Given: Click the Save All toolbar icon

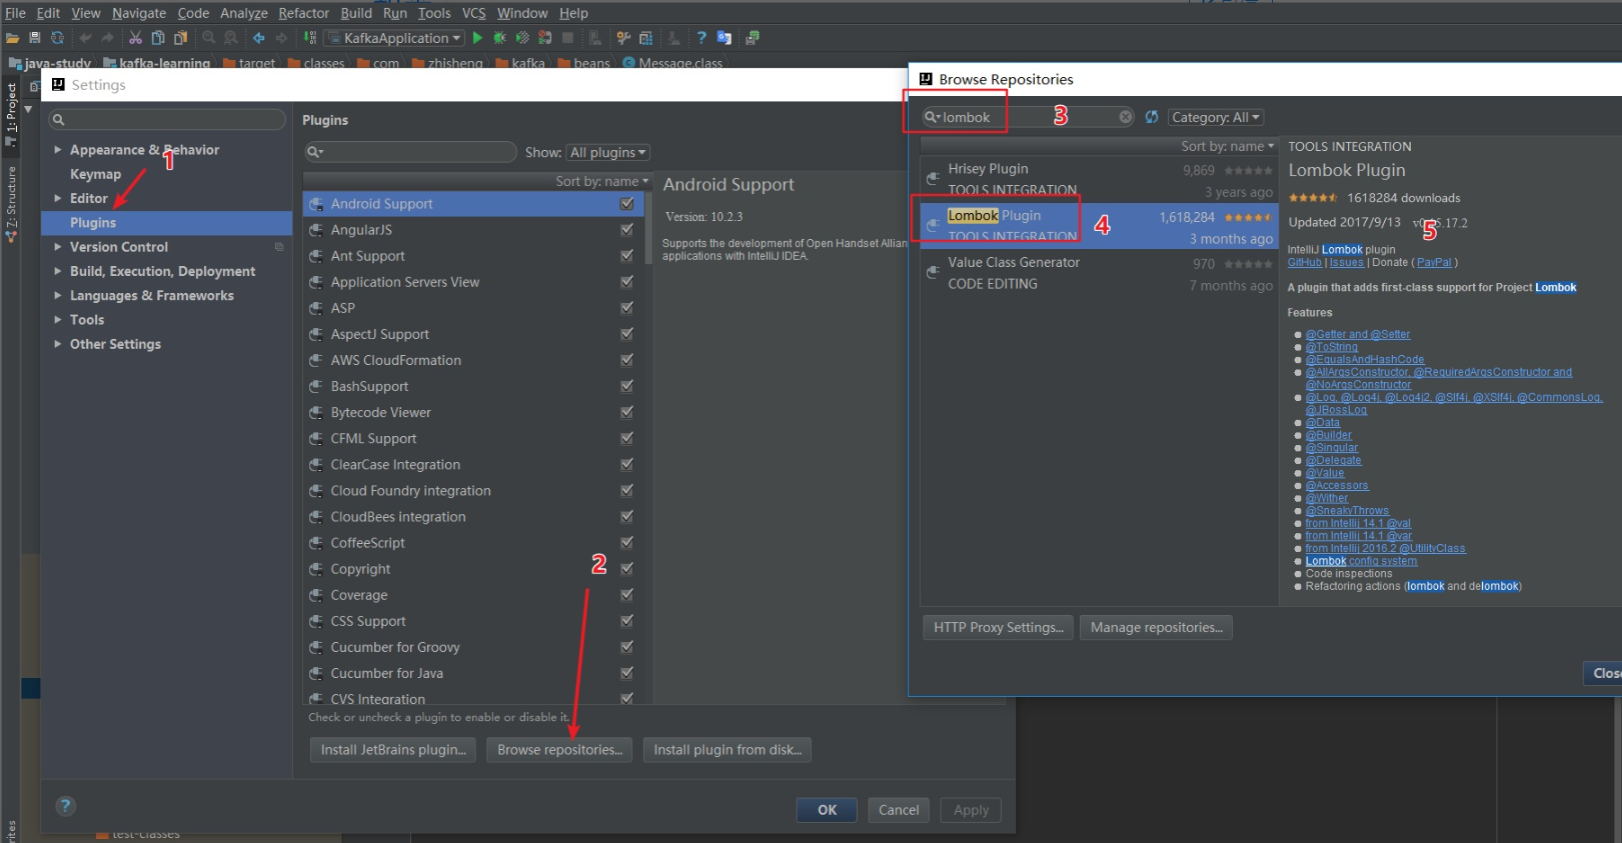Looking at the screenshot, I should click(34, 38).
